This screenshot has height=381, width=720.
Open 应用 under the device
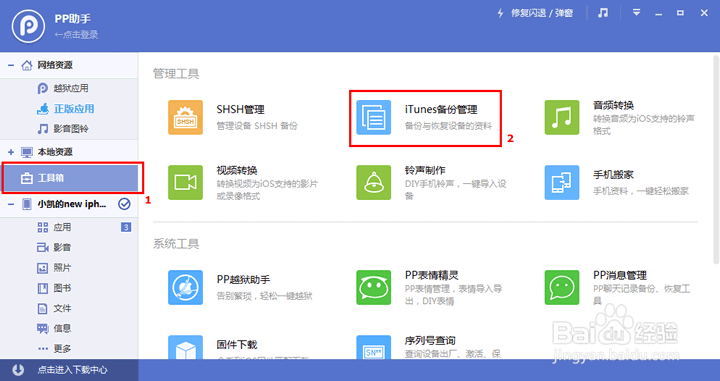(x=62, y=227)
